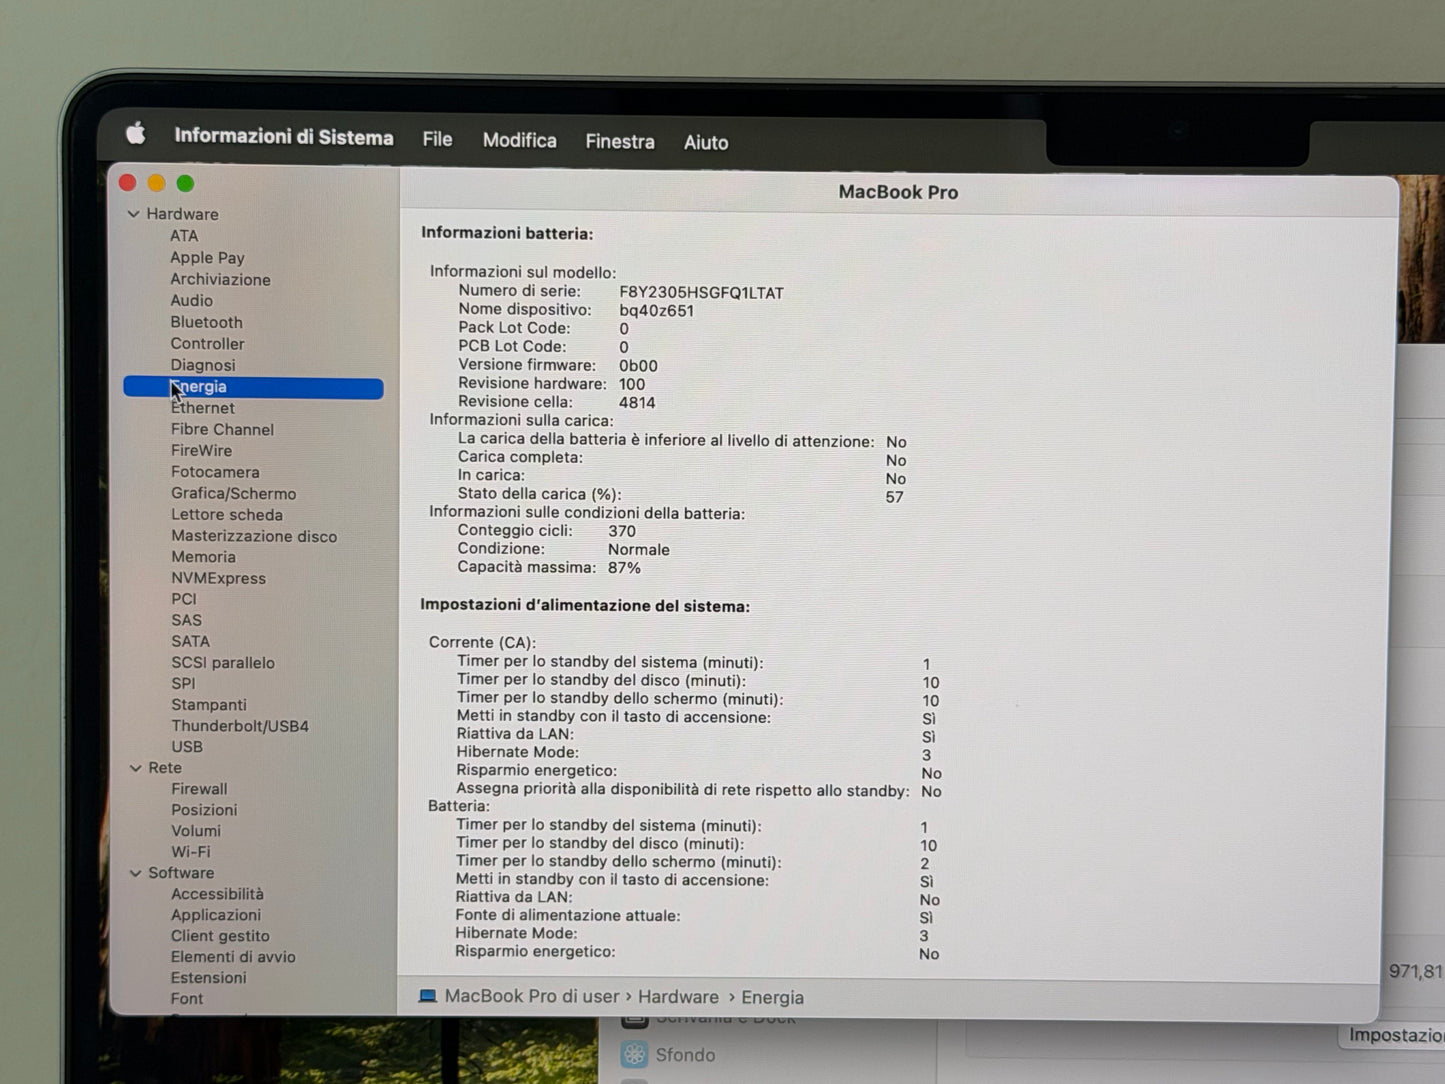Open the Modifica menu
The width and height of the screenshot is (1445, 1084).
click(519, 140)
